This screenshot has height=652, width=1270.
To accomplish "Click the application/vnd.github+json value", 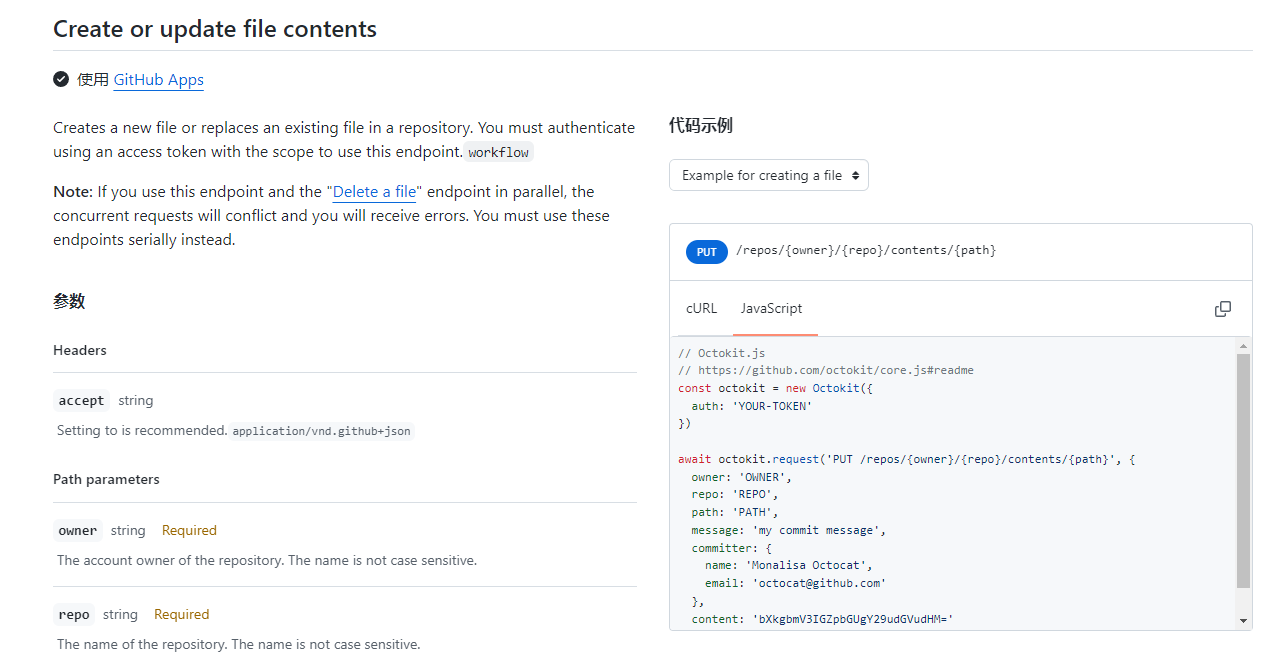I will [321, 431].
